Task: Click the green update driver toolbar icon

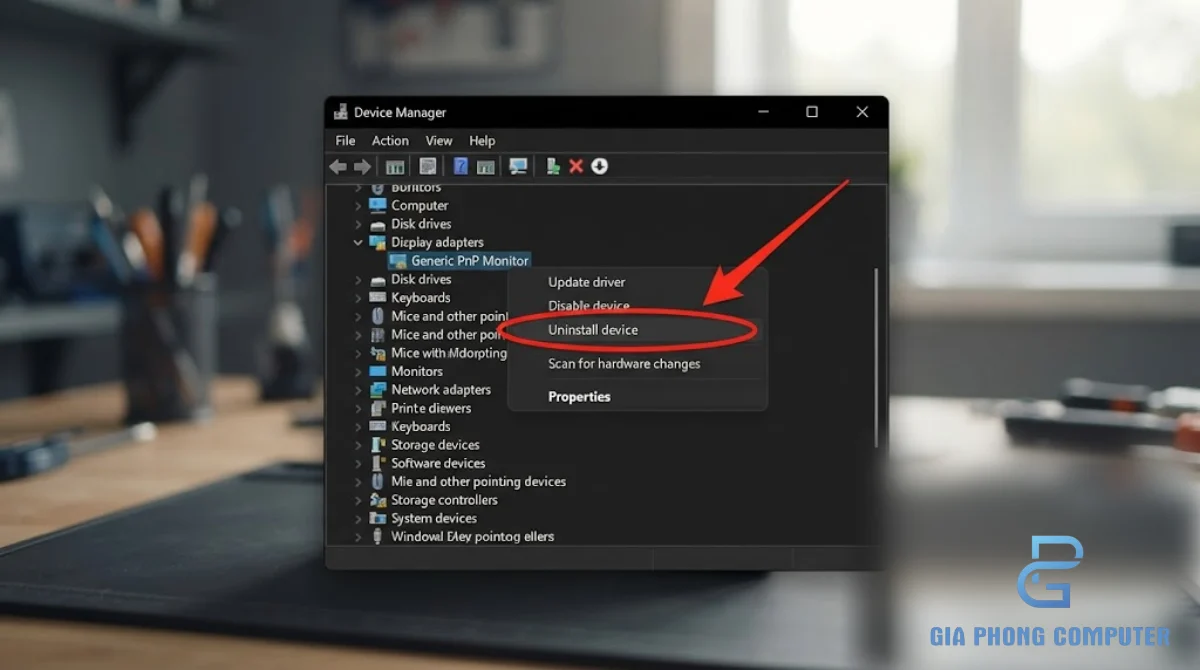Action: [x=552, y=166]
